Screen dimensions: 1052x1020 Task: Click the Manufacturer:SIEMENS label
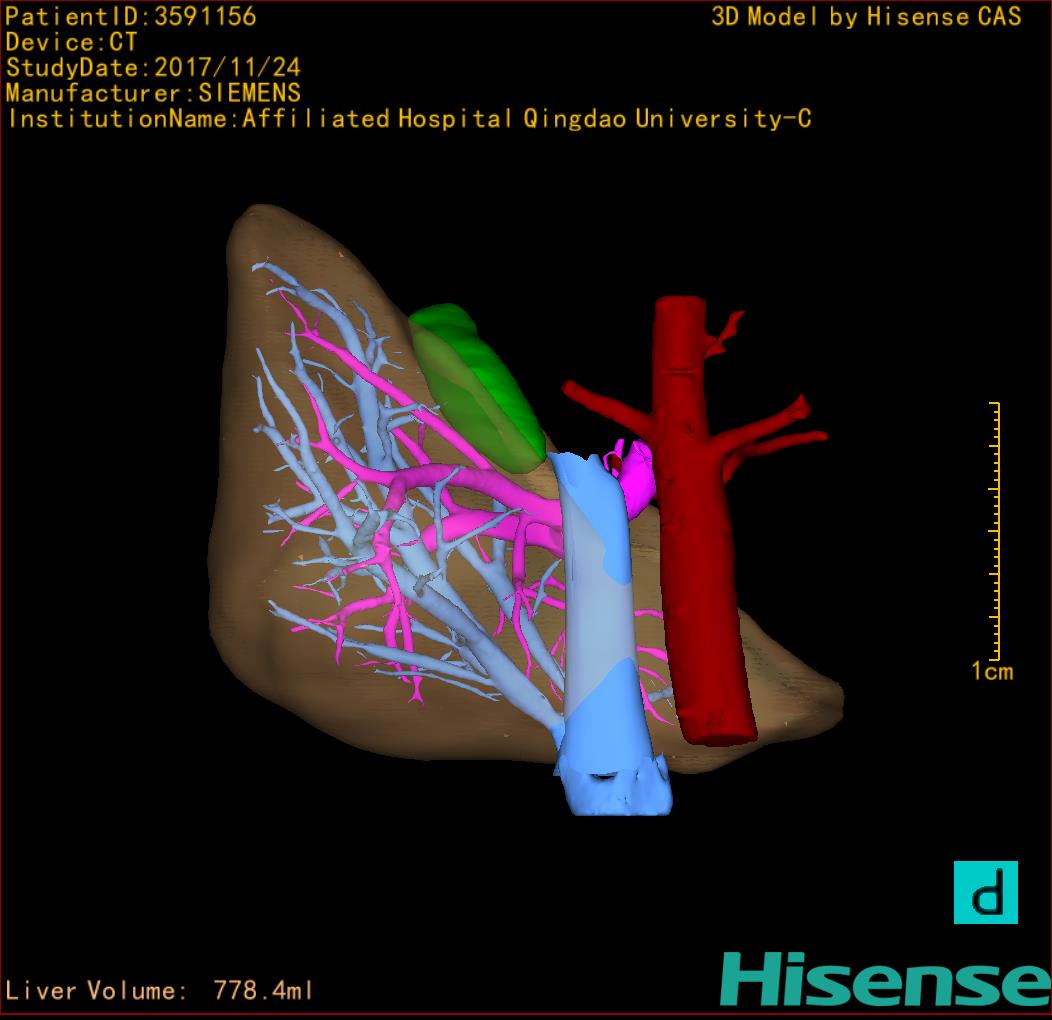153,93
